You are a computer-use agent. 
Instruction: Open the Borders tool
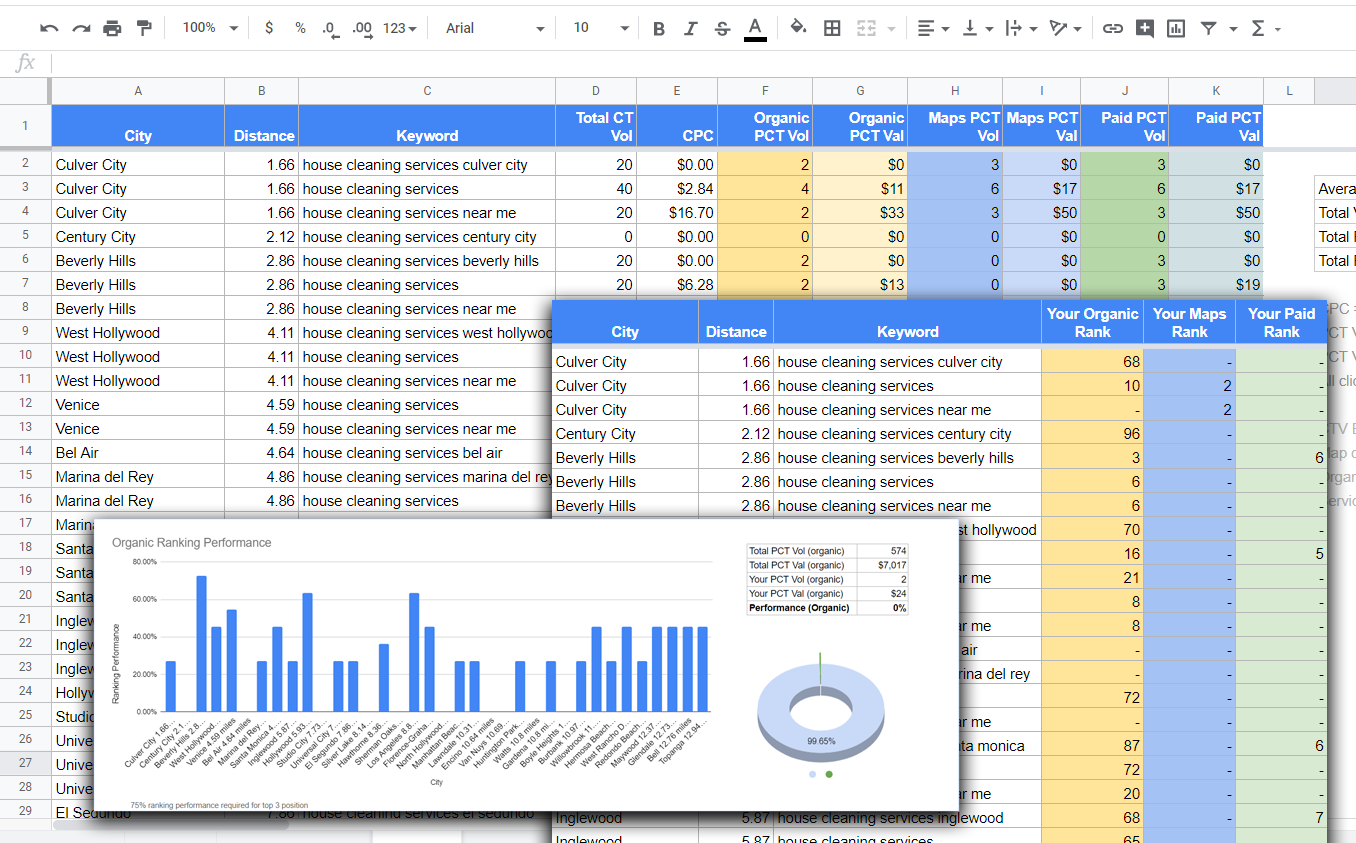pyautogui.click(x=832, y=28)
